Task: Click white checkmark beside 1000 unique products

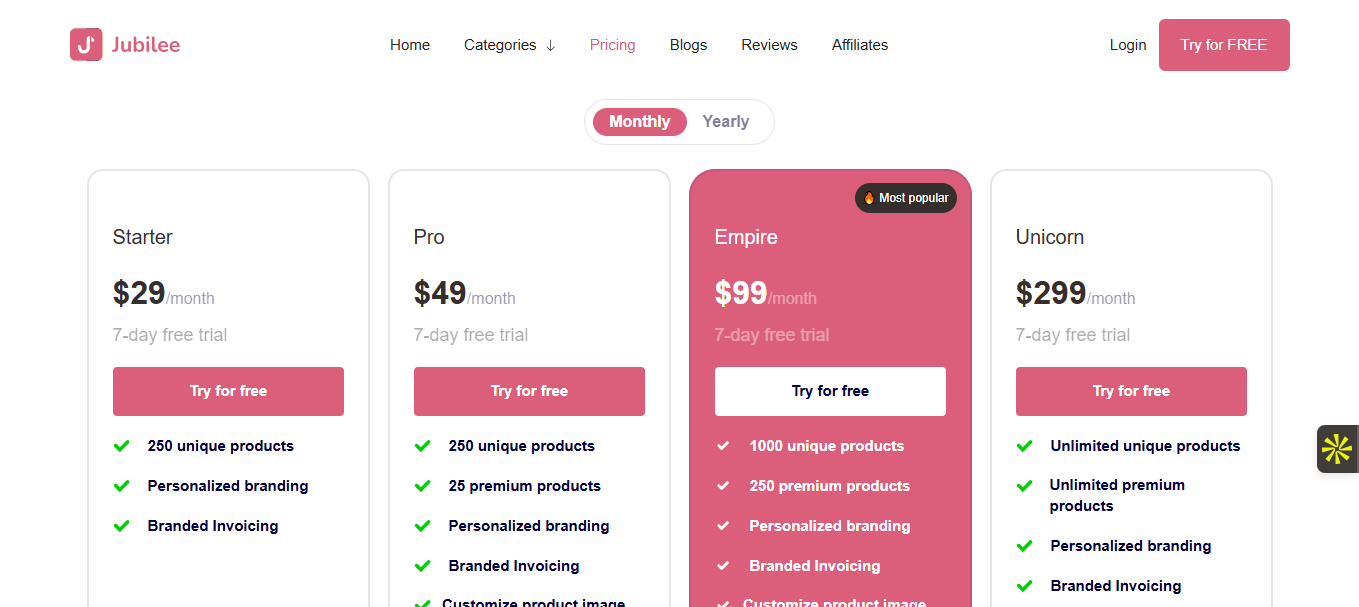Action: [x=723, y=446]
